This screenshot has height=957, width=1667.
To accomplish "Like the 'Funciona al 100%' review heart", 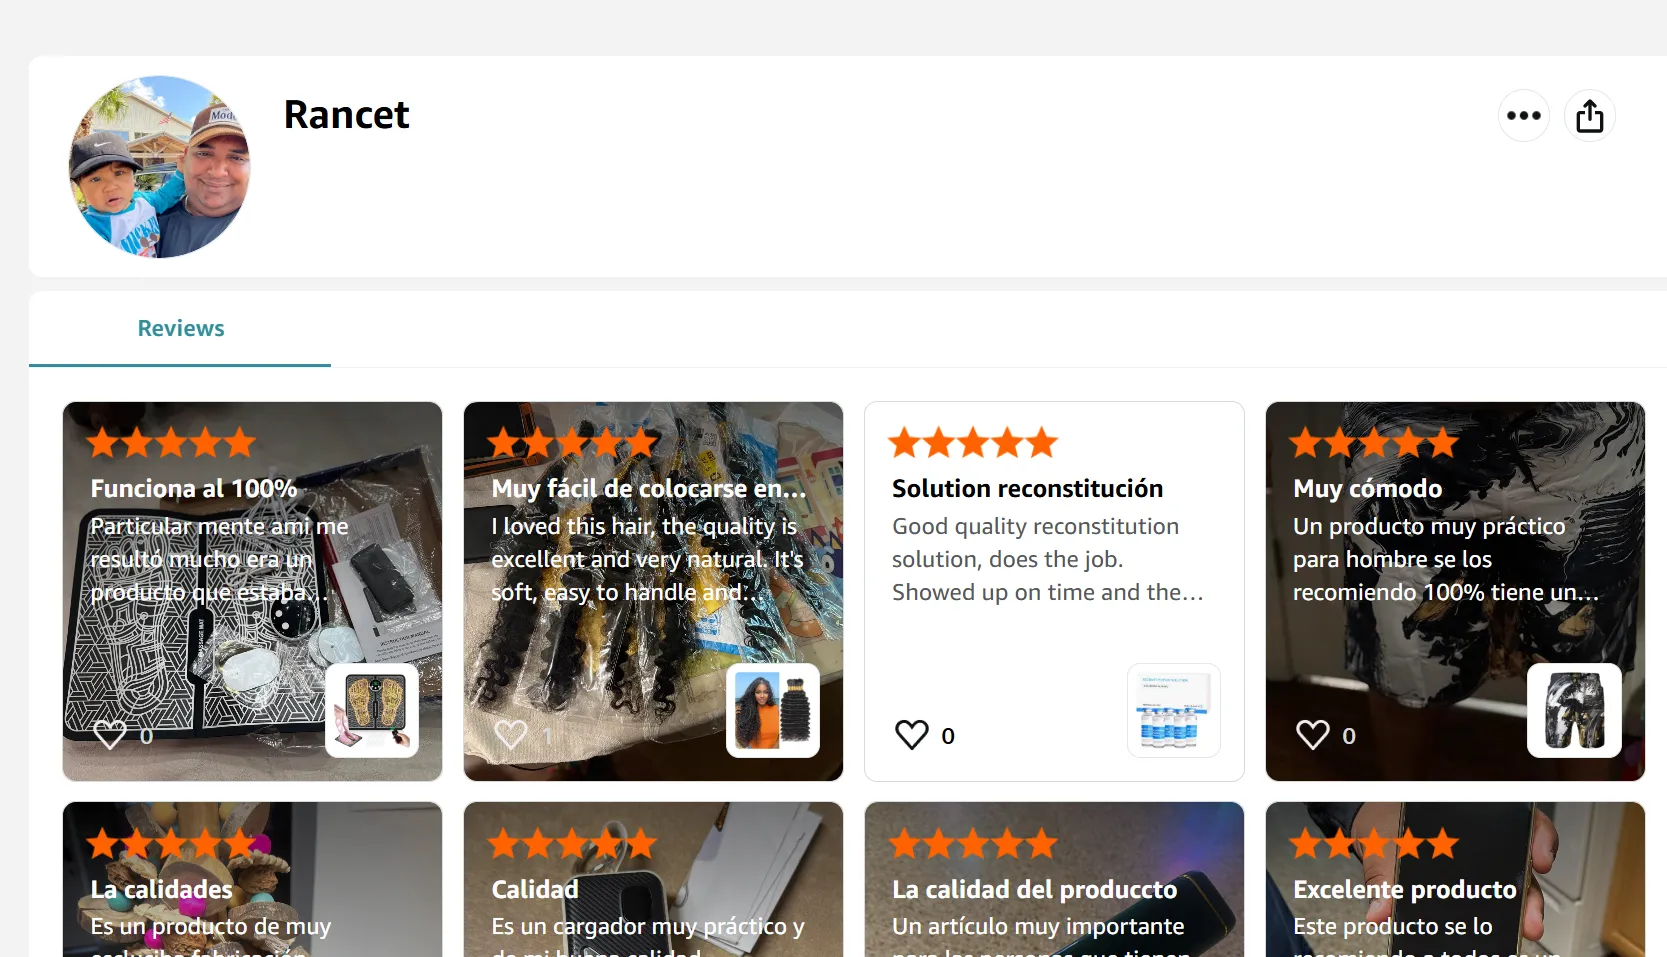I will [110, 735].
